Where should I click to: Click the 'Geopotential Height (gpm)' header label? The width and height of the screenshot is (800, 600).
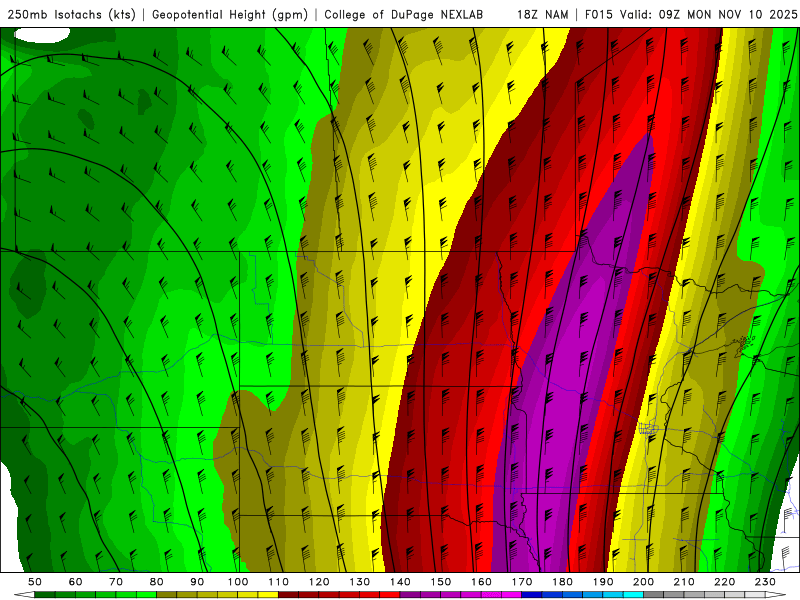[230, 14]
